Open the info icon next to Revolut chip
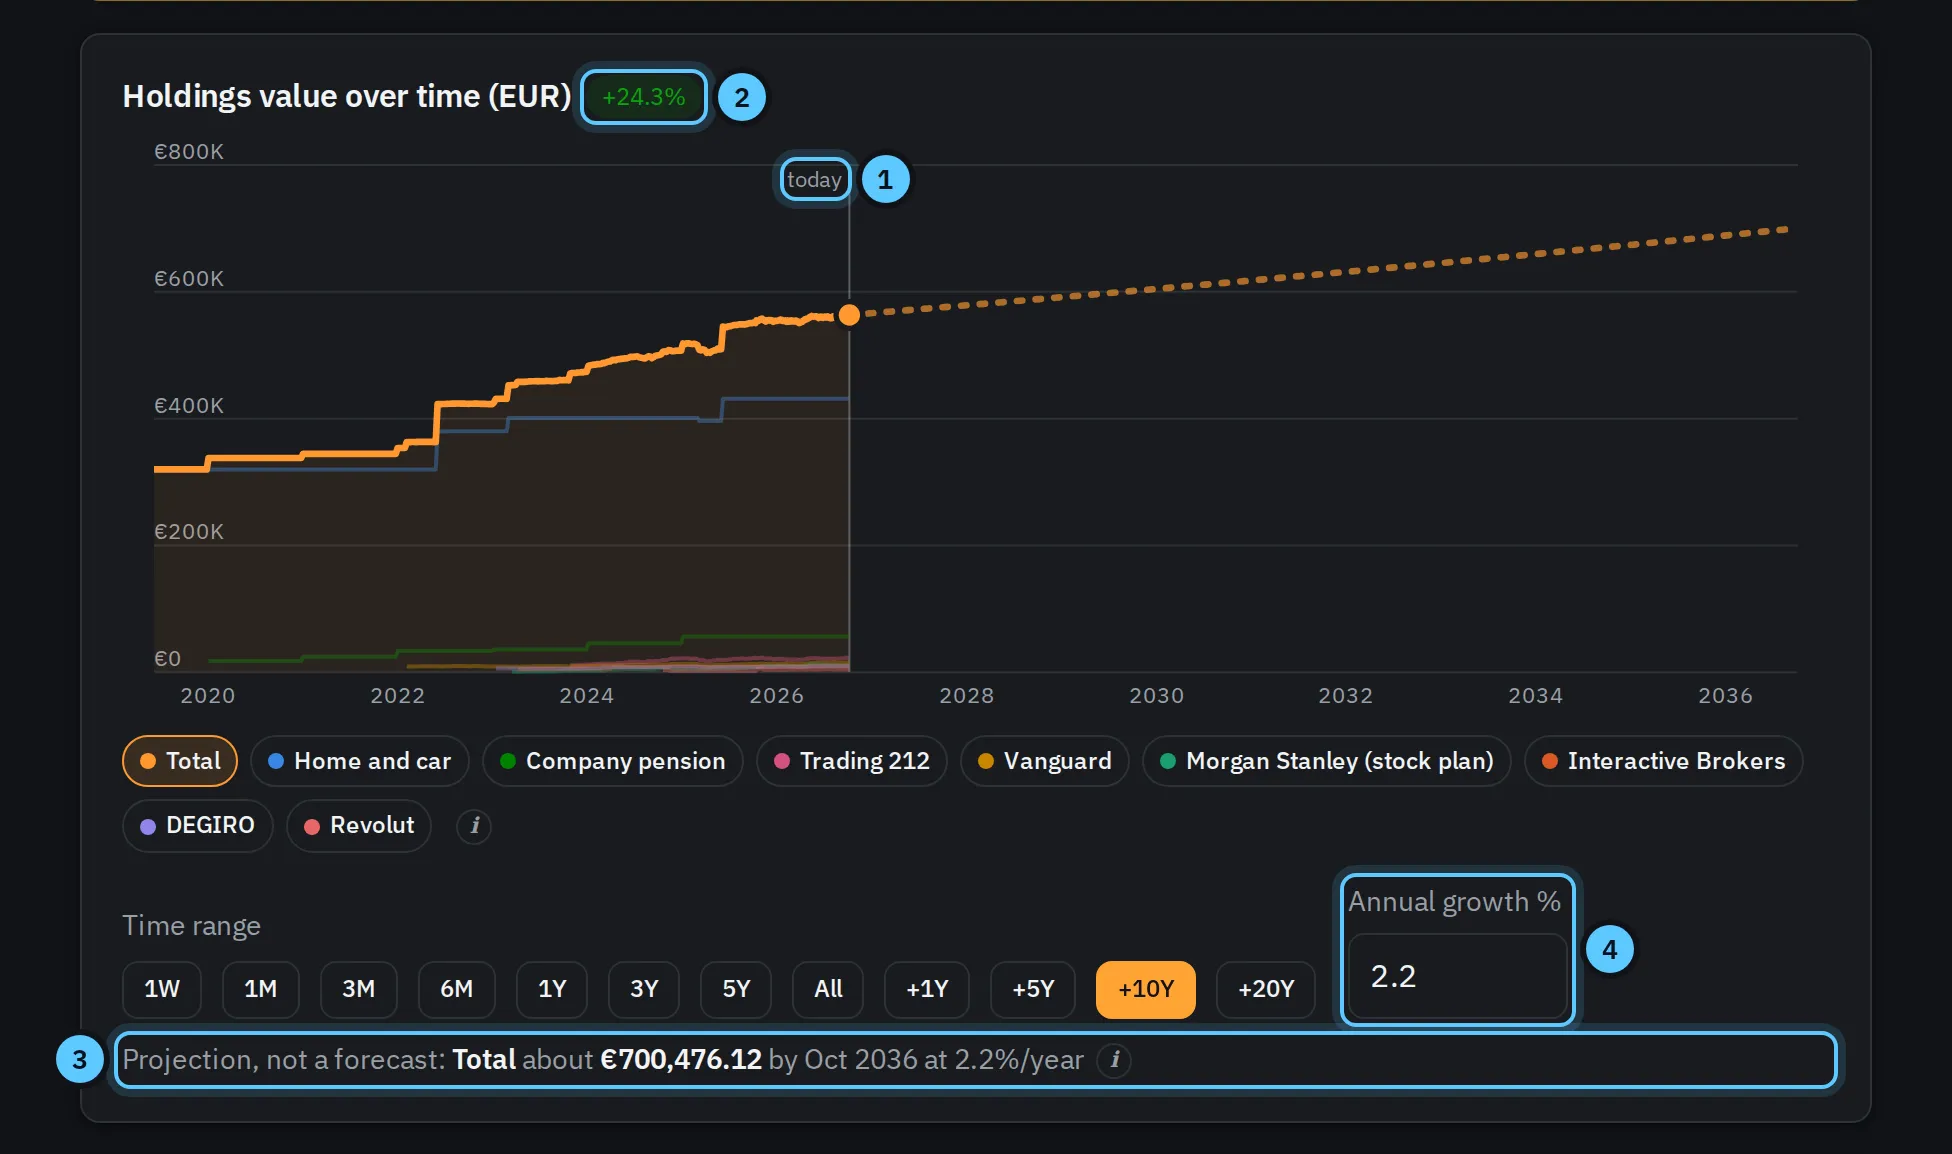Viewport: 1952px width, 1154px height. [474, 826]
